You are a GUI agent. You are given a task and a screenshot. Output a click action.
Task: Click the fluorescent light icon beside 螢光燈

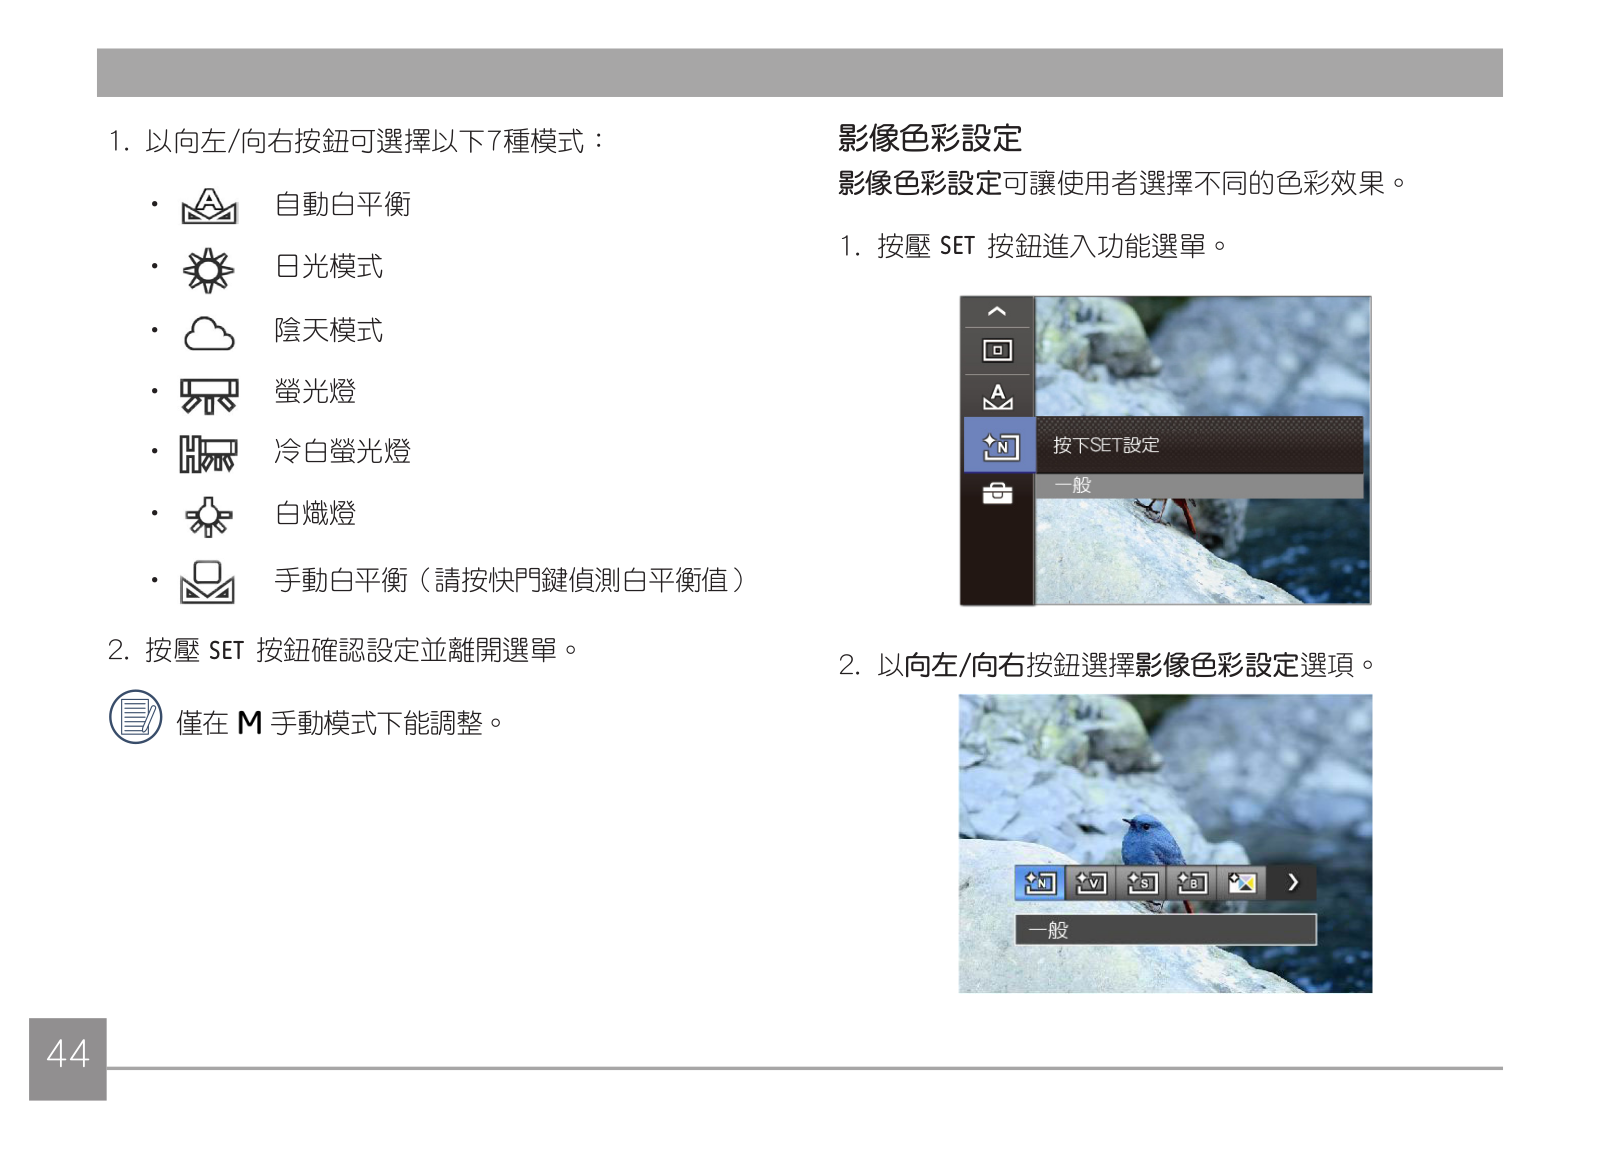coord(209,395)
